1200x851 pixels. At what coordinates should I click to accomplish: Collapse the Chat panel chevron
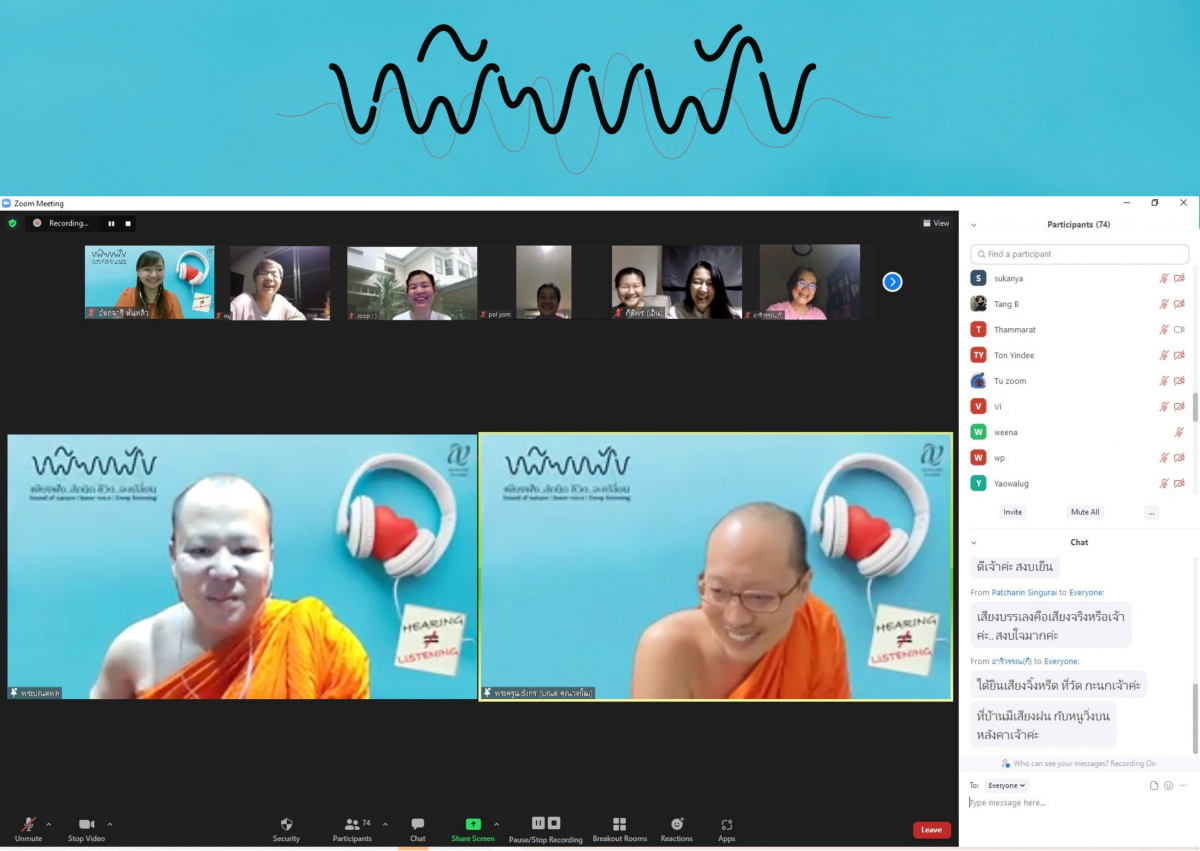click(974, 542)
